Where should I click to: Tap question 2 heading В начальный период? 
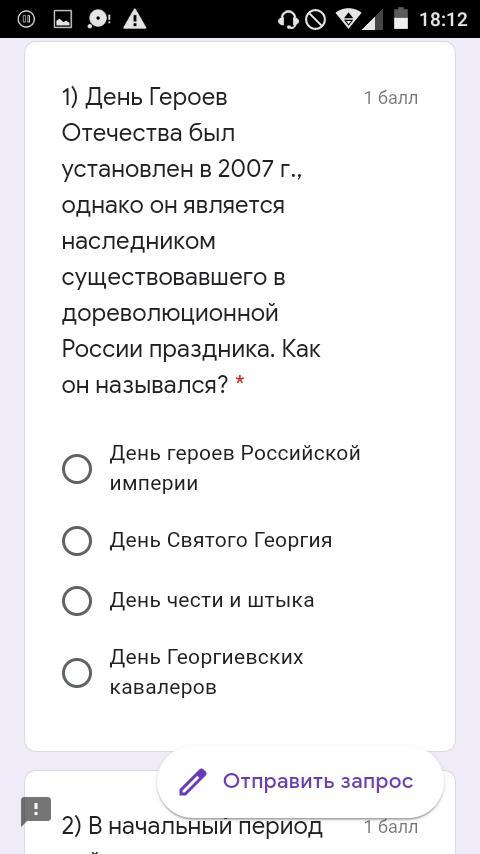click(x=192, y=826)
